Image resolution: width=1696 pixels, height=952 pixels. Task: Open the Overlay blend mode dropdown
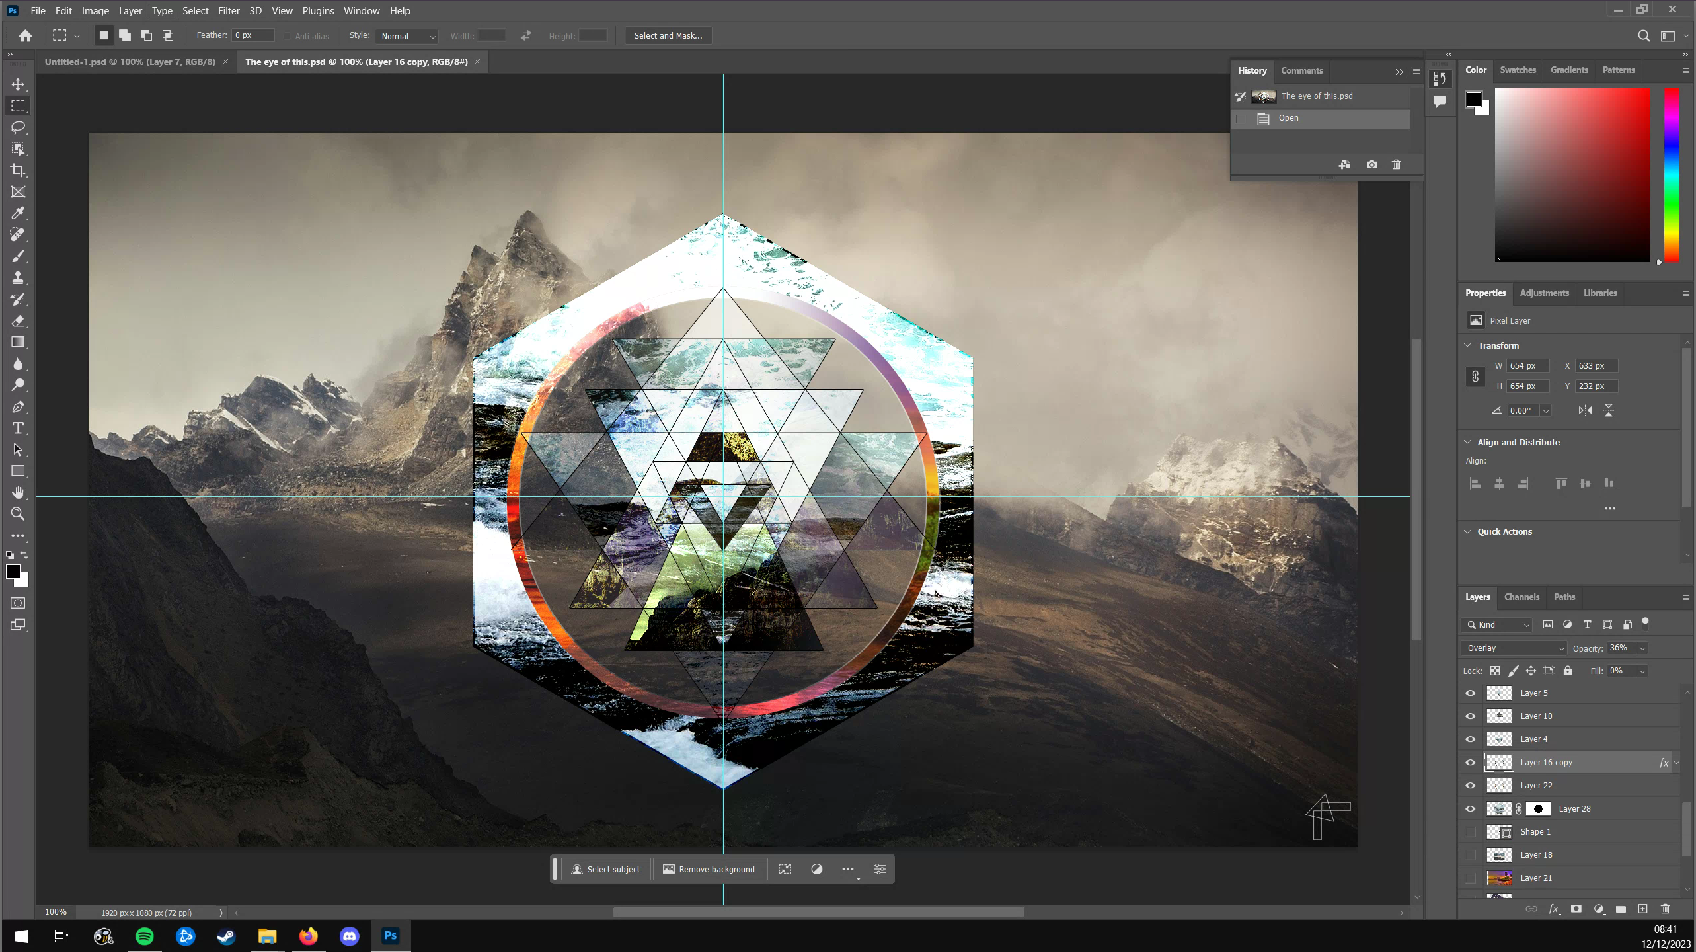(x=1515, y=648)
